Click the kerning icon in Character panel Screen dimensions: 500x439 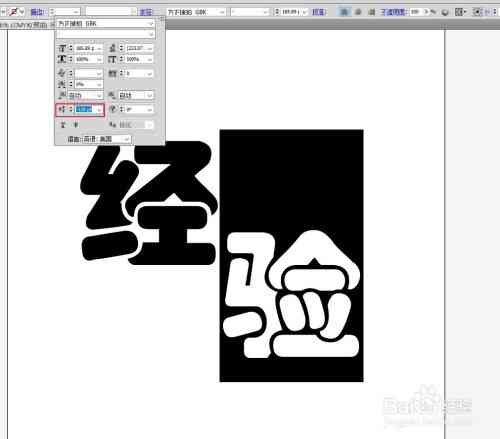tap(62, 73)
